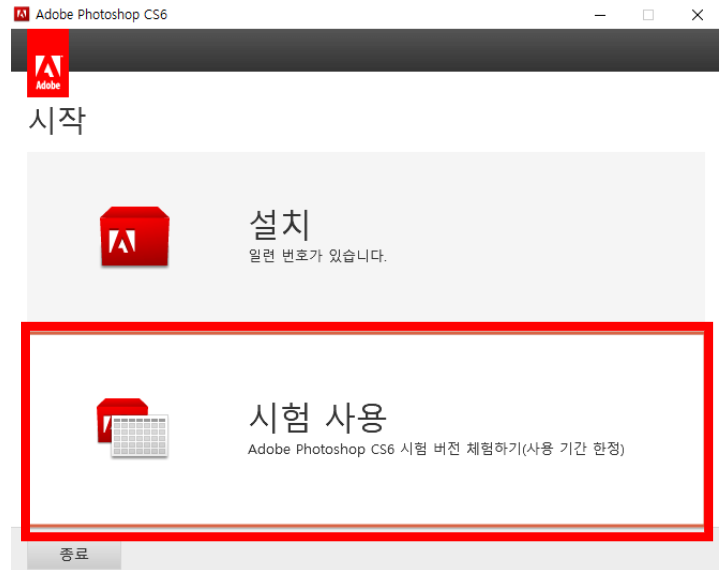Click the 'Adobe Photoshop CS6' window title

coord(101,15)
